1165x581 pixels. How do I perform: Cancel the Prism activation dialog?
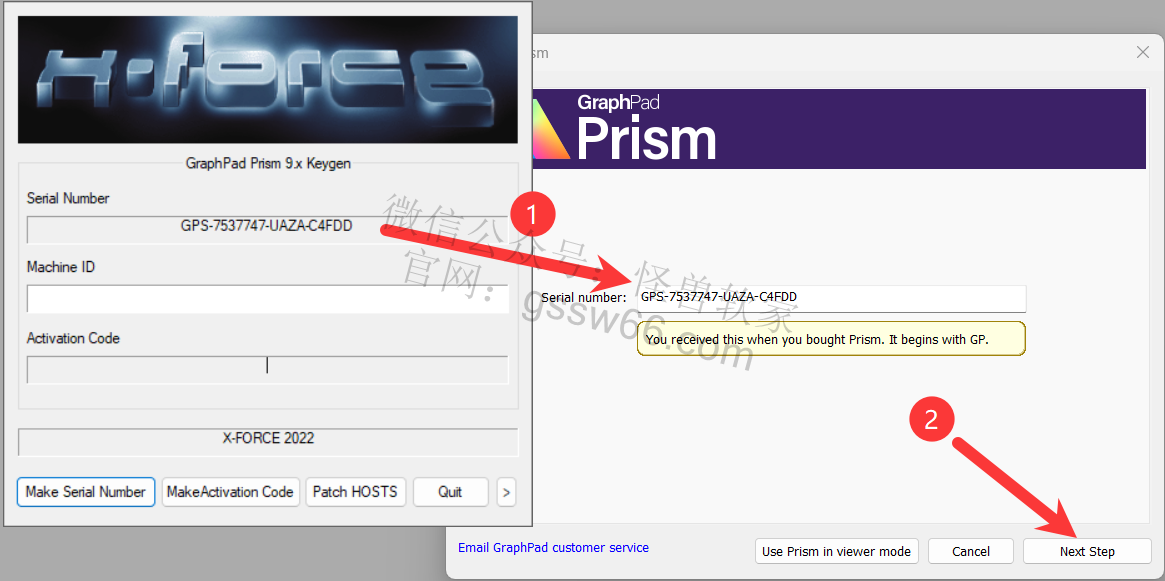click(971, 551)
